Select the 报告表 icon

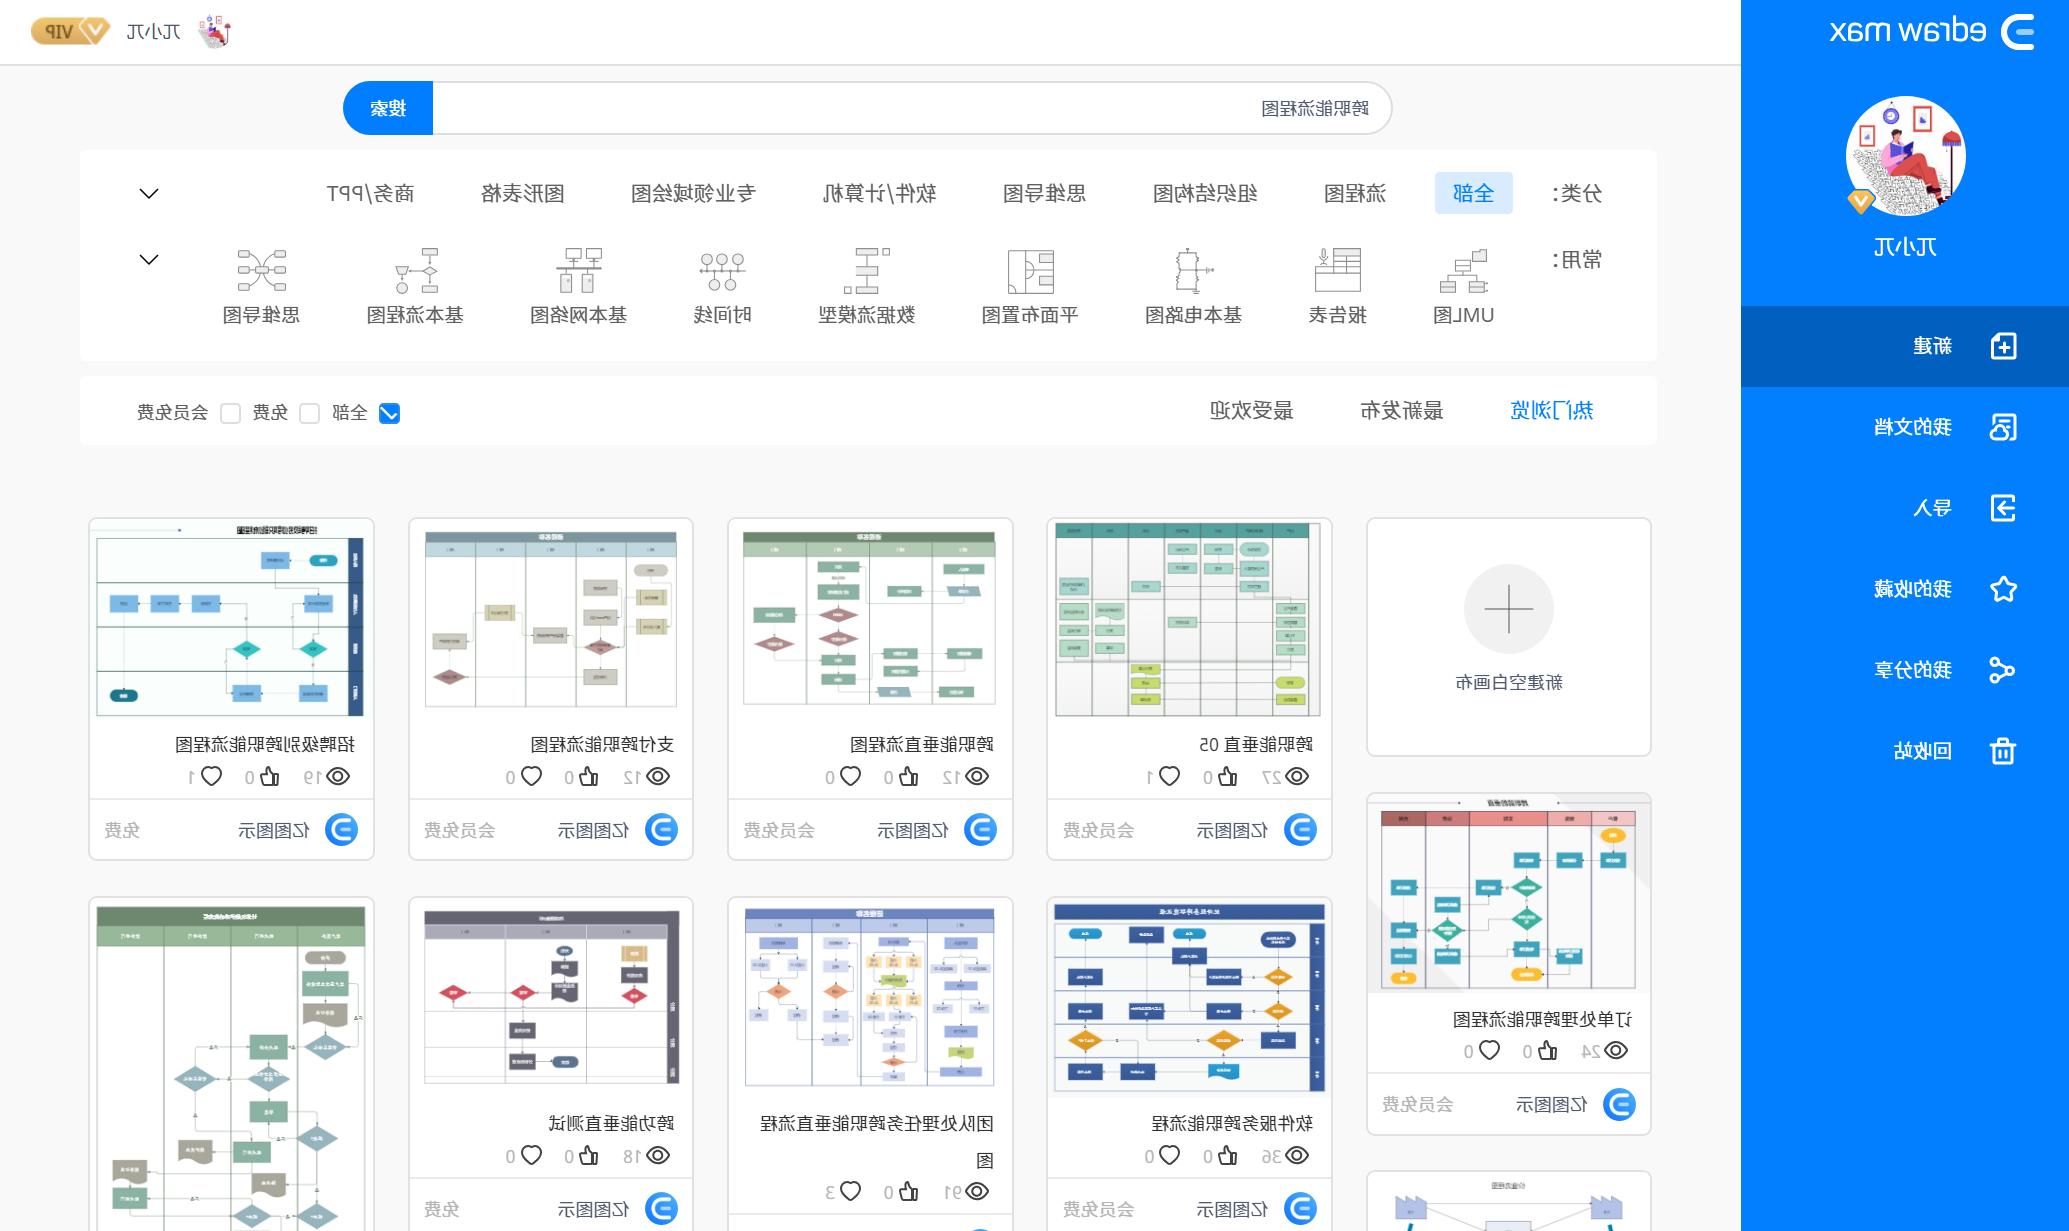click(1338, 271)
